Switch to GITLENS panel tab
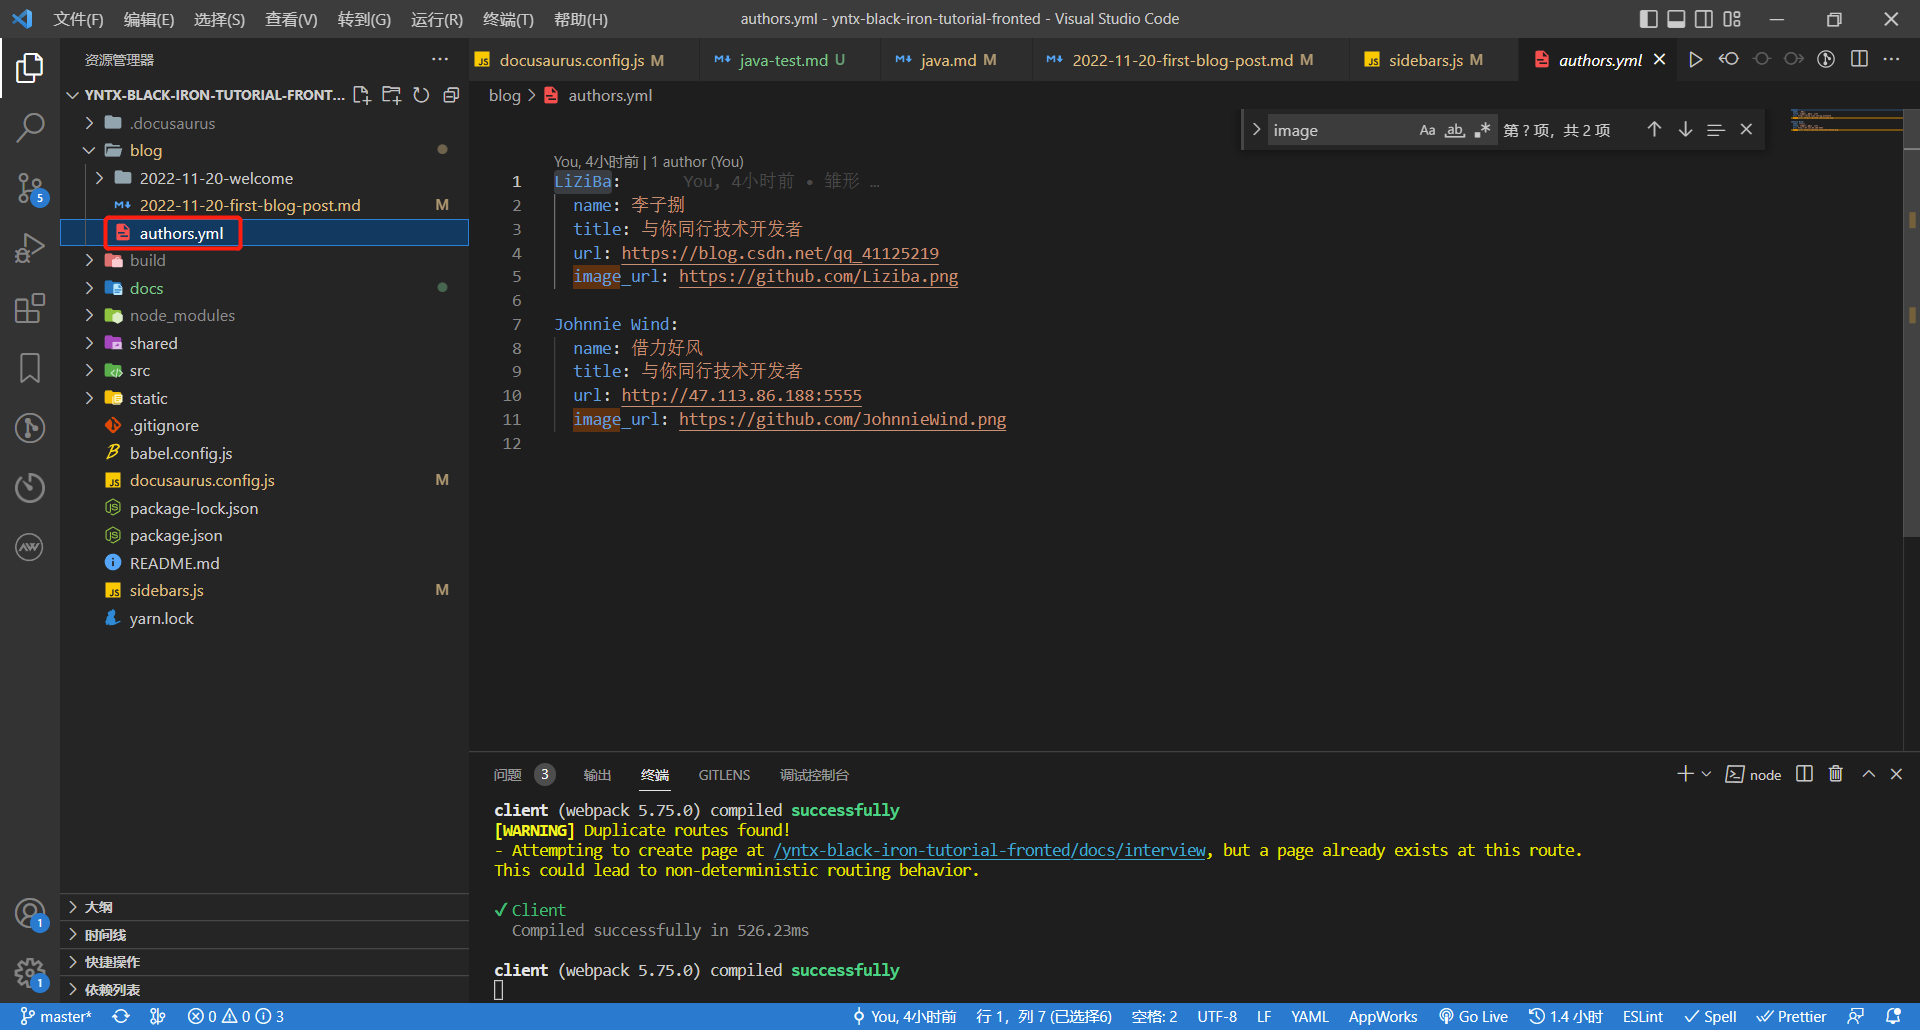This screenshot has width=1920, height=1030. point(724,775)
